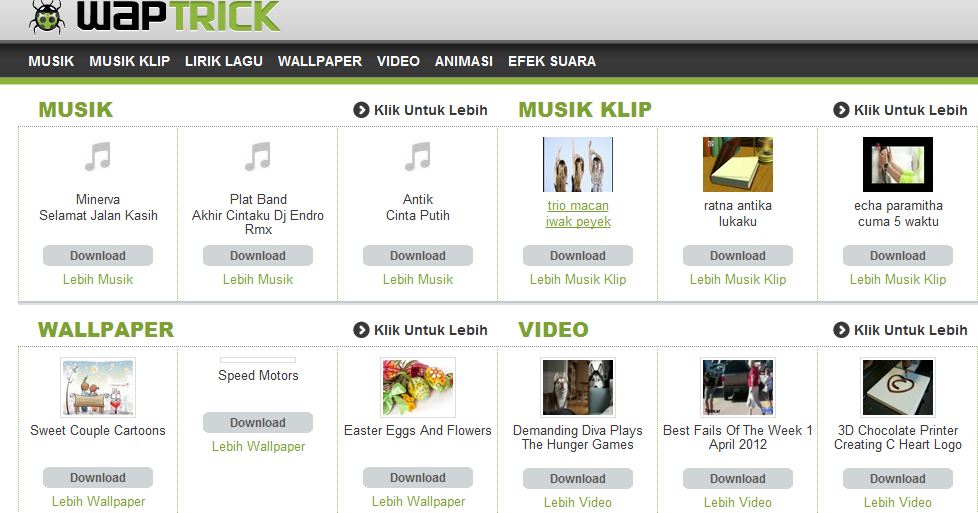
Task: Click arrow icon beside MUSIK KLIP Klik Untuk Lebih
Action: pos(841,110)
